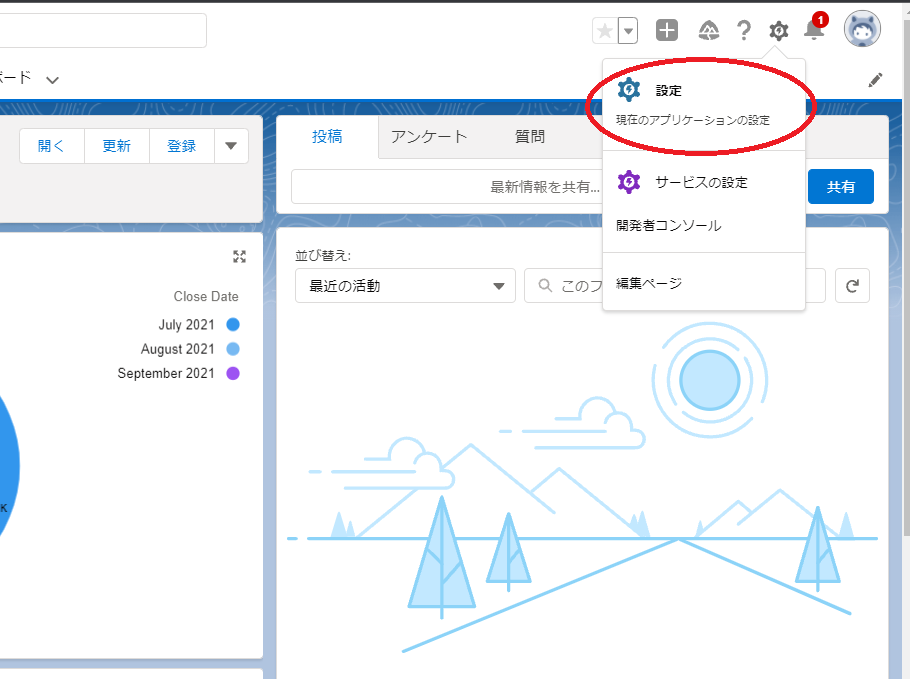Select サービスの設定 menu entry
Image resolution: width=910 pixels, height=679 pixels.
pyautogui.click(x=703, y=182)
